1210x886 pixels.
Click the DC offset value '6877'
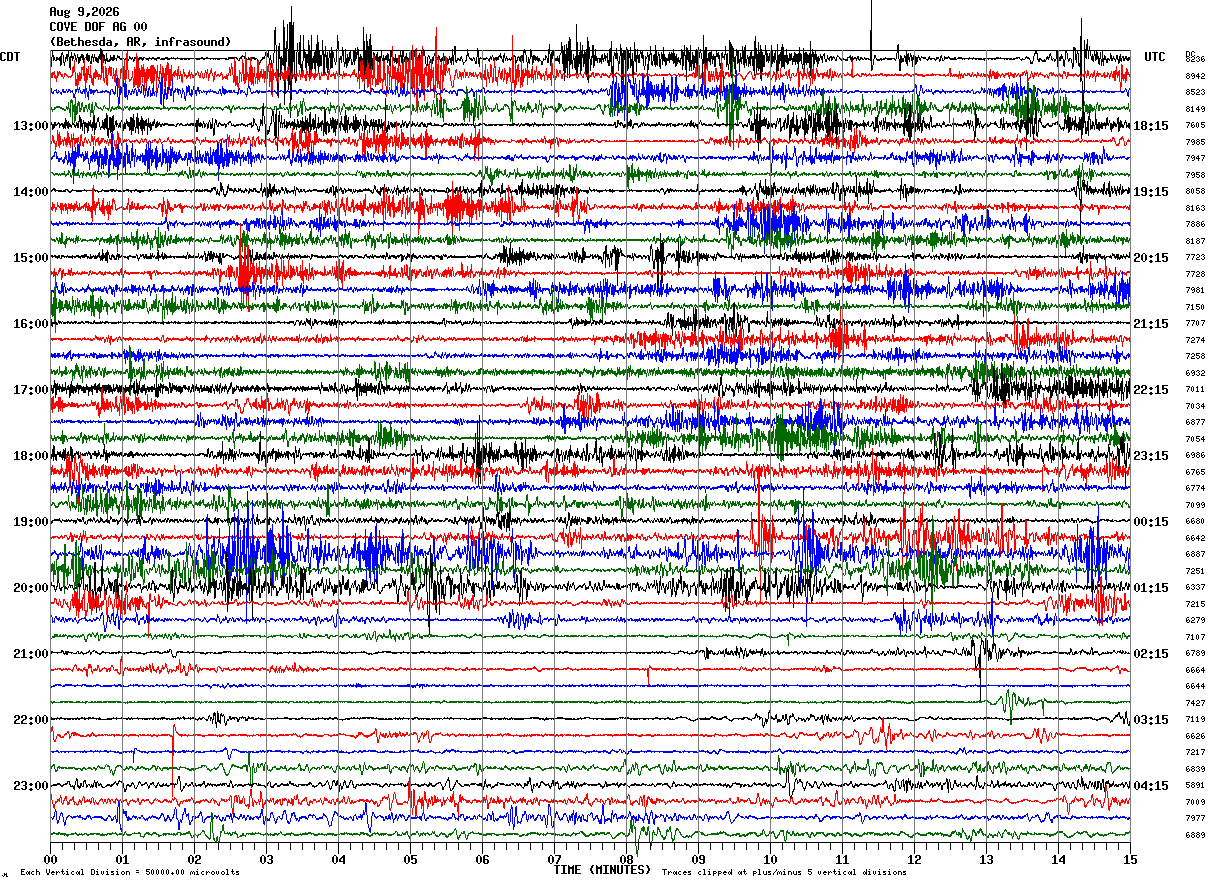click(1195, 423)
